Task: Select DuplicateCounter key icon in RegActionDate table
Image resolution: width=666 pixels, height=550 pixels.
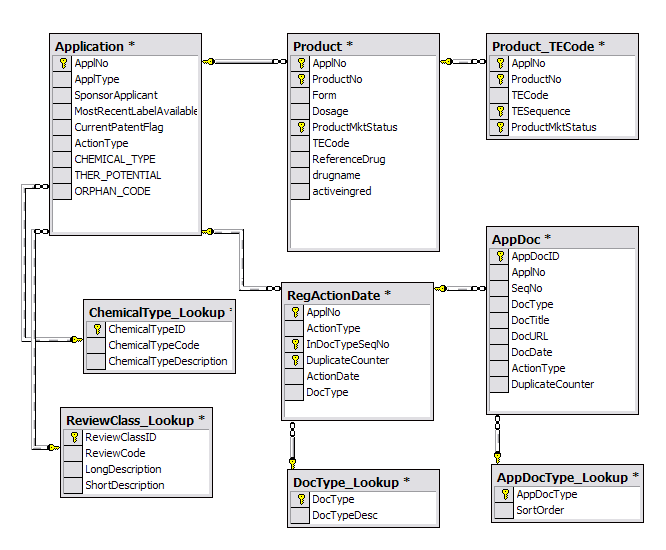Action: click(294, 360)
